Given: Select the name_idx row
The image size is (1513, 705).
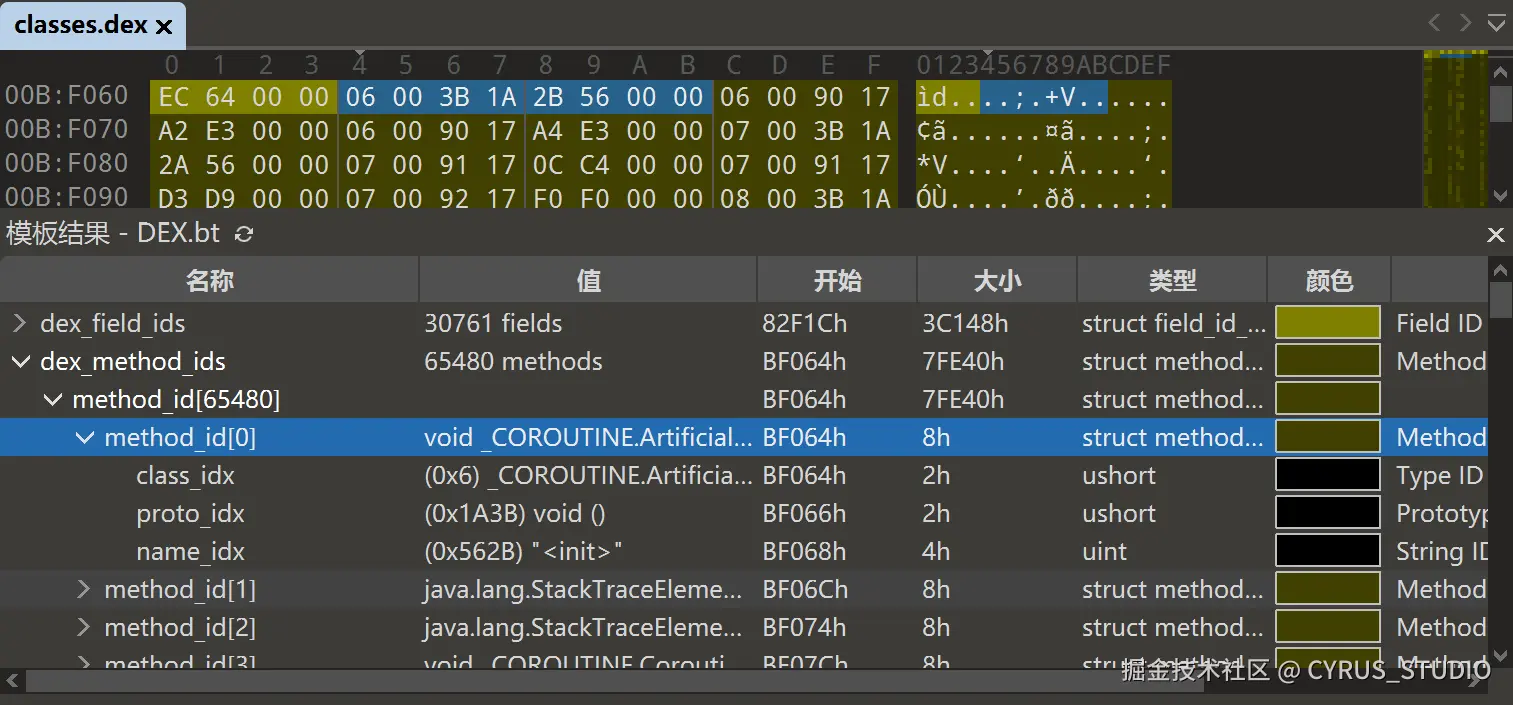Looking at the screenshot, I should coord(190,552).
